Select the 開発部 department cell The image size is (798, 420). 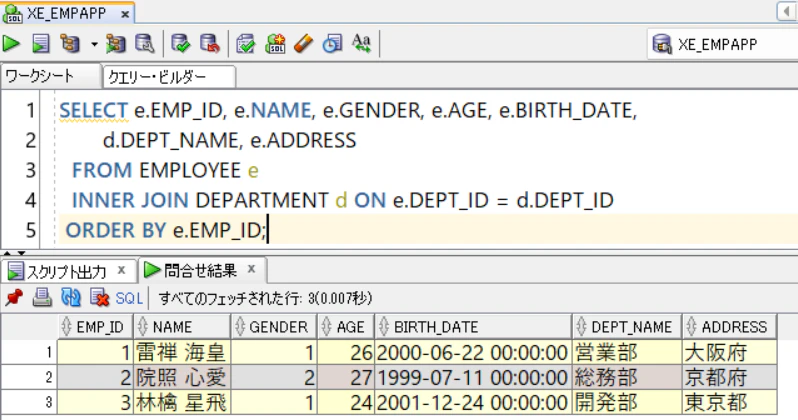pos(627,402)
